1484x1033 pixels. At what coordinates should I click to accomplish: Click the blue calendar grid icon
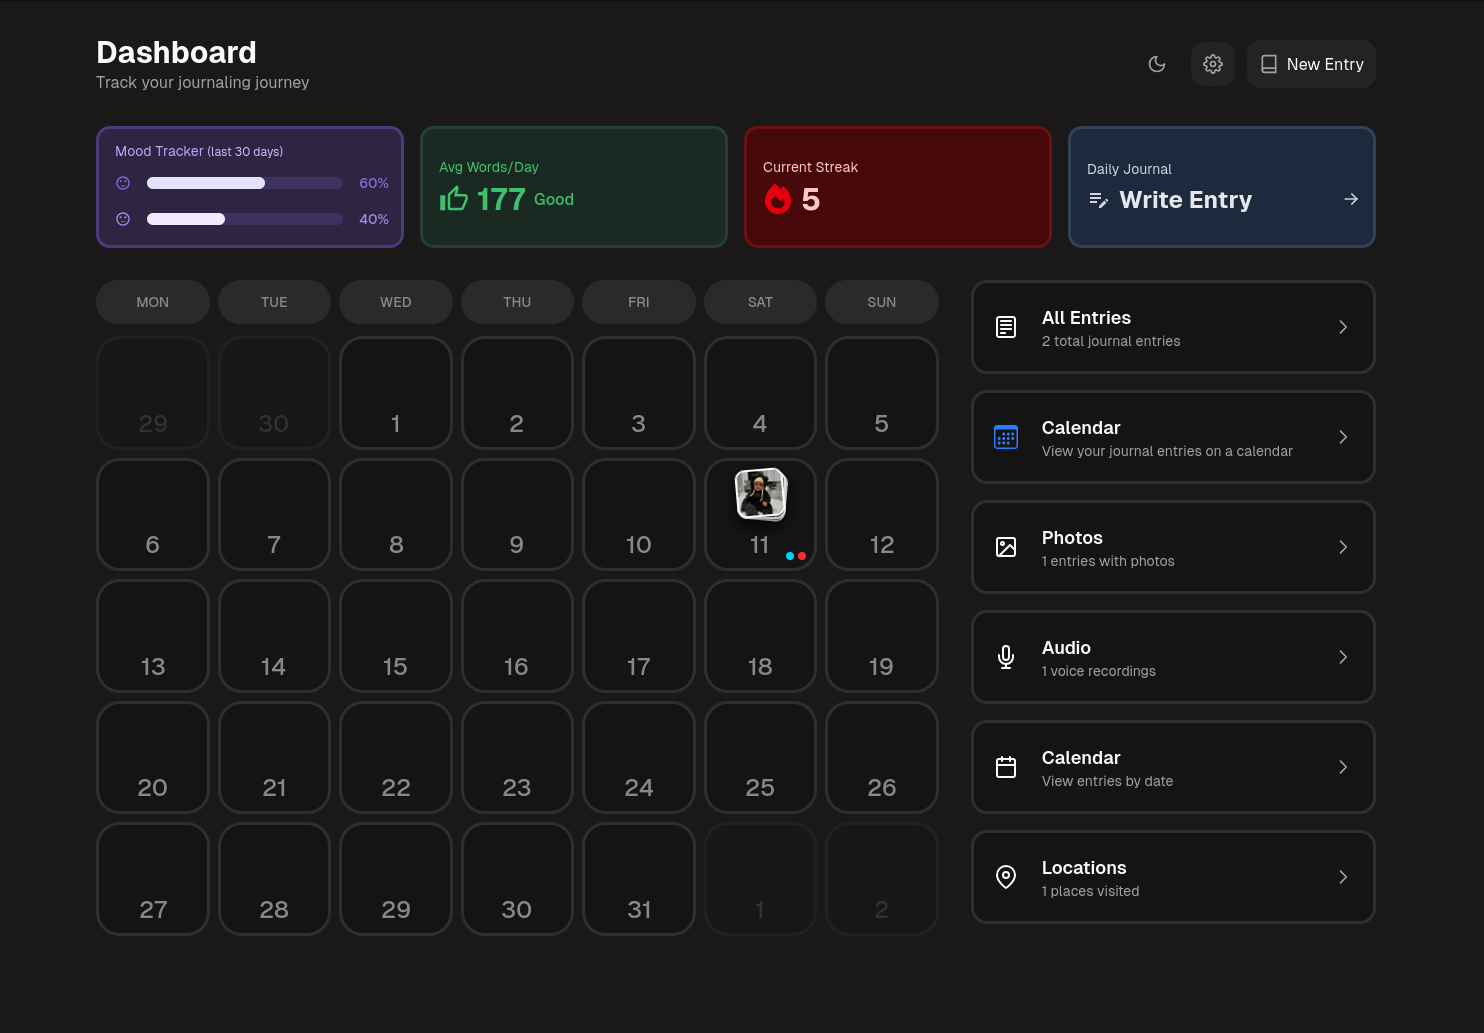(1006, 437)
